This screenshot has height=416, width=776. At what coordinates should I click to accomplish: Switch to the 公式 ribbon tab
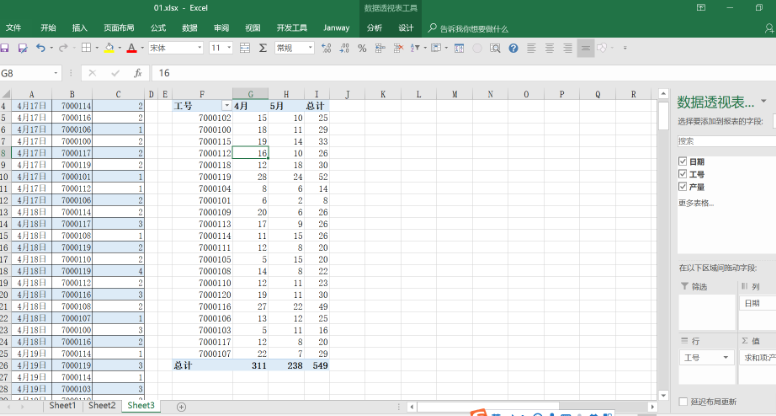(x=158, y=28)
